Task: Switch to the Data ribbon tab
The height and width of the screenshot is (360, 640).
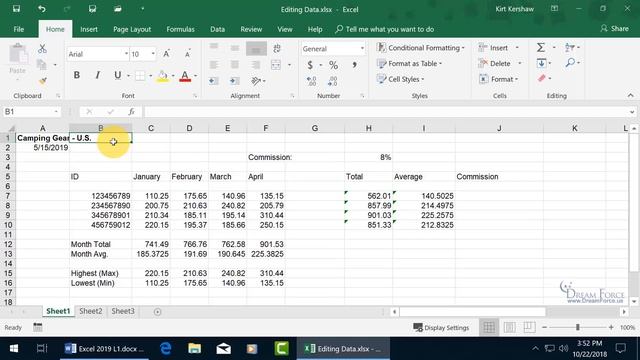Action: pyautogui.click(x=217, y=29)
